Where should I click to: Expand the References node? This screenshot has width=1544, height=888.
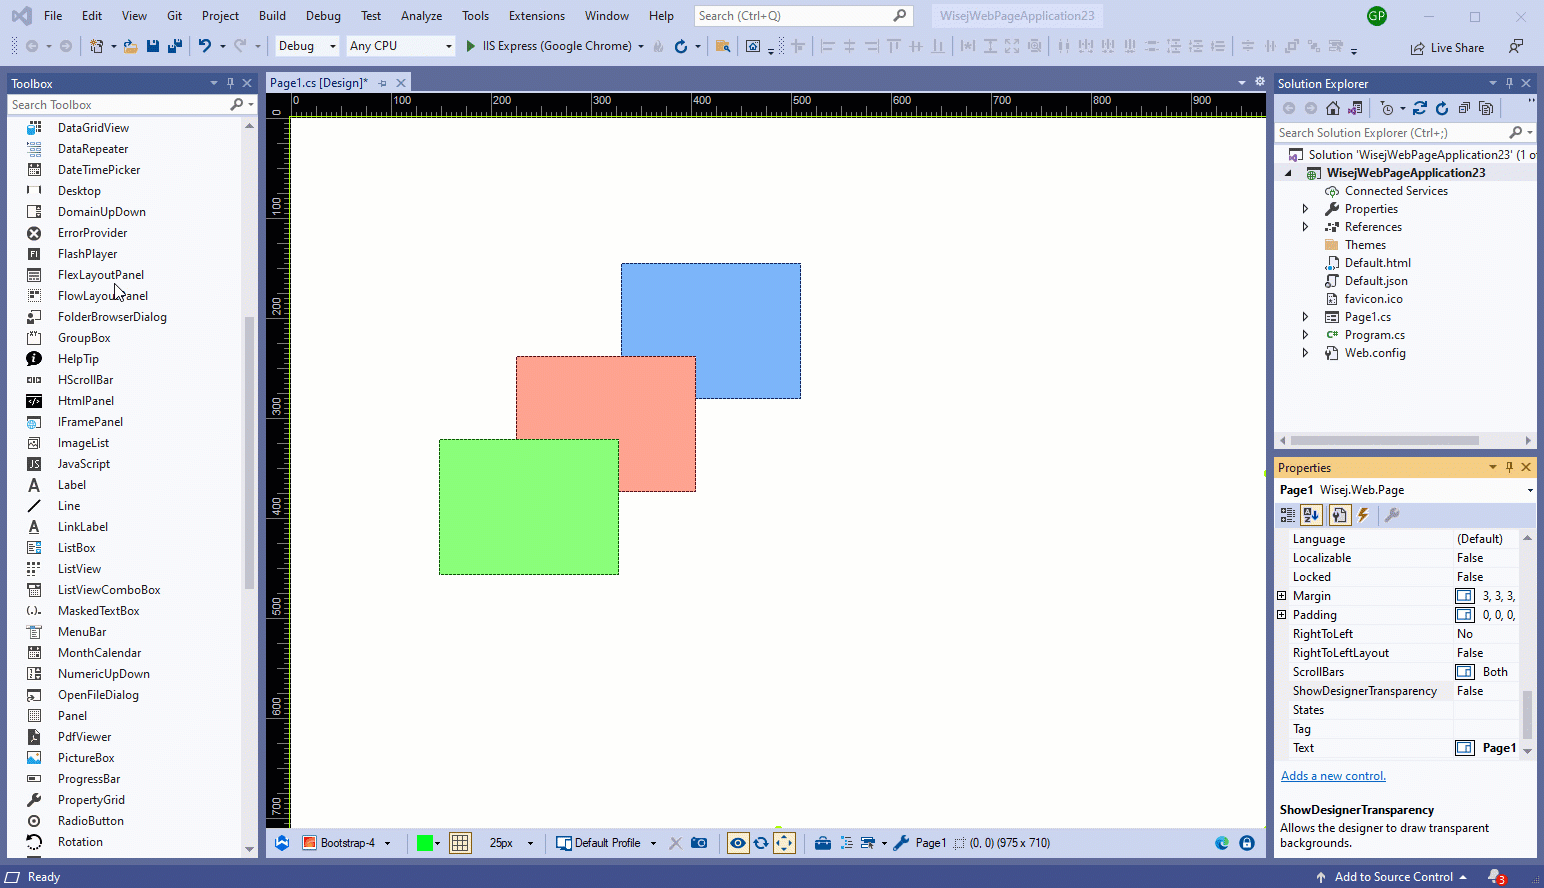coord(1305,227)
